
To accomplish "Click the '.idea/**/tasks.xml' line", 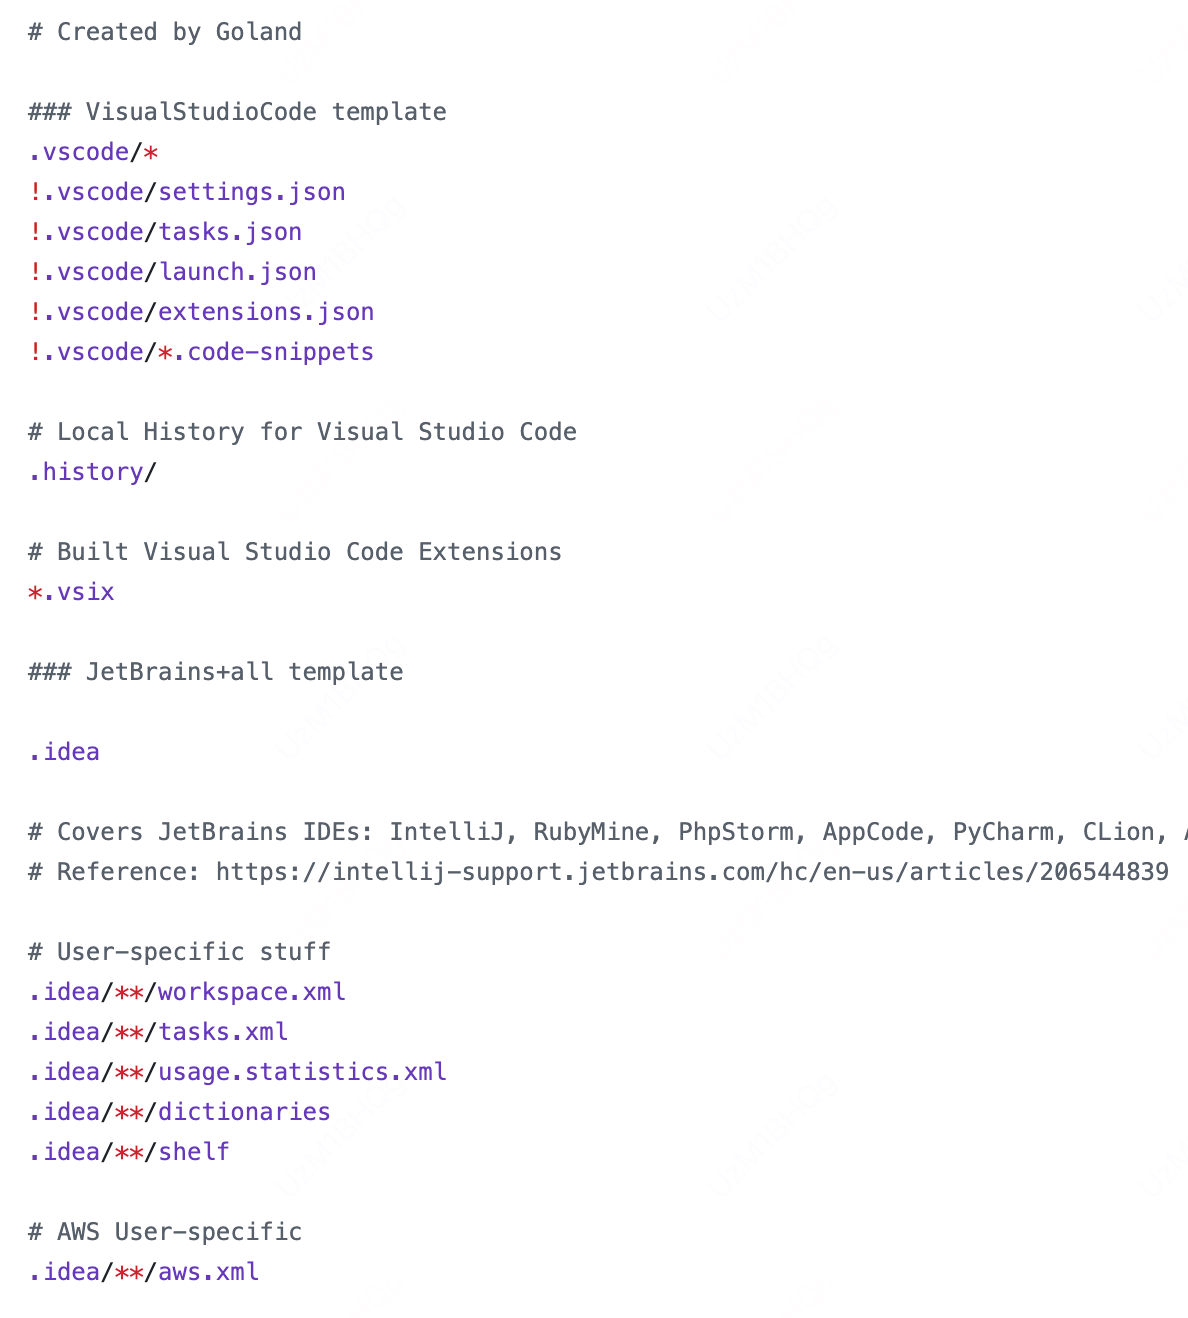I will 158,1032.
